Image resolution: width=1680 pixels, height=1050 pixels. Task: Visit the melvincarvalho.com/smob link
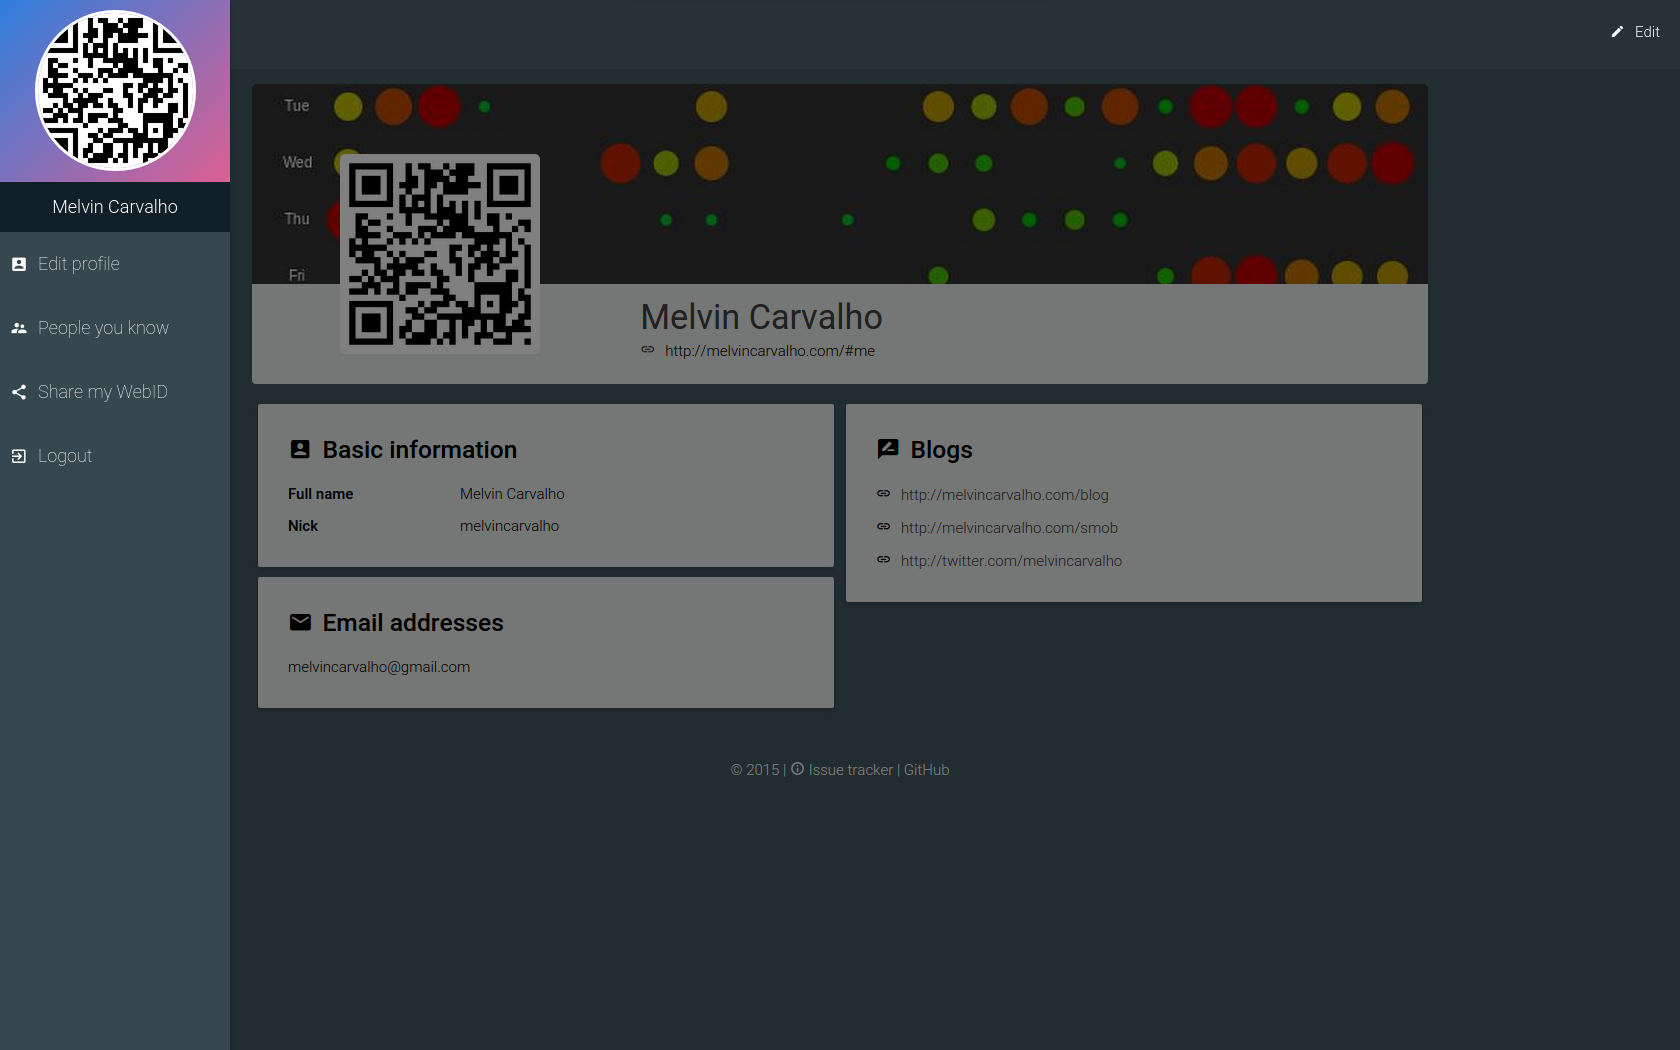coord(1009,528)
